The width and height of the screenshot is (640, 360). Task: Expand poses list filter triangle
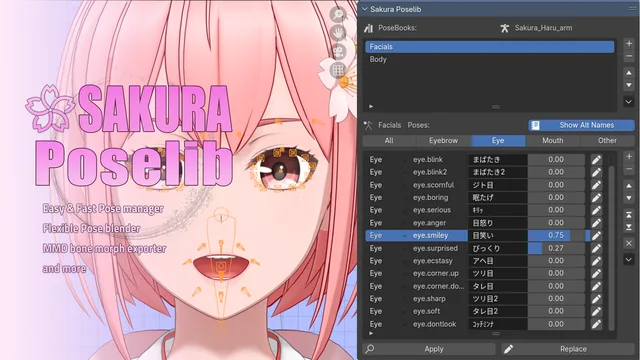[371, 333]
